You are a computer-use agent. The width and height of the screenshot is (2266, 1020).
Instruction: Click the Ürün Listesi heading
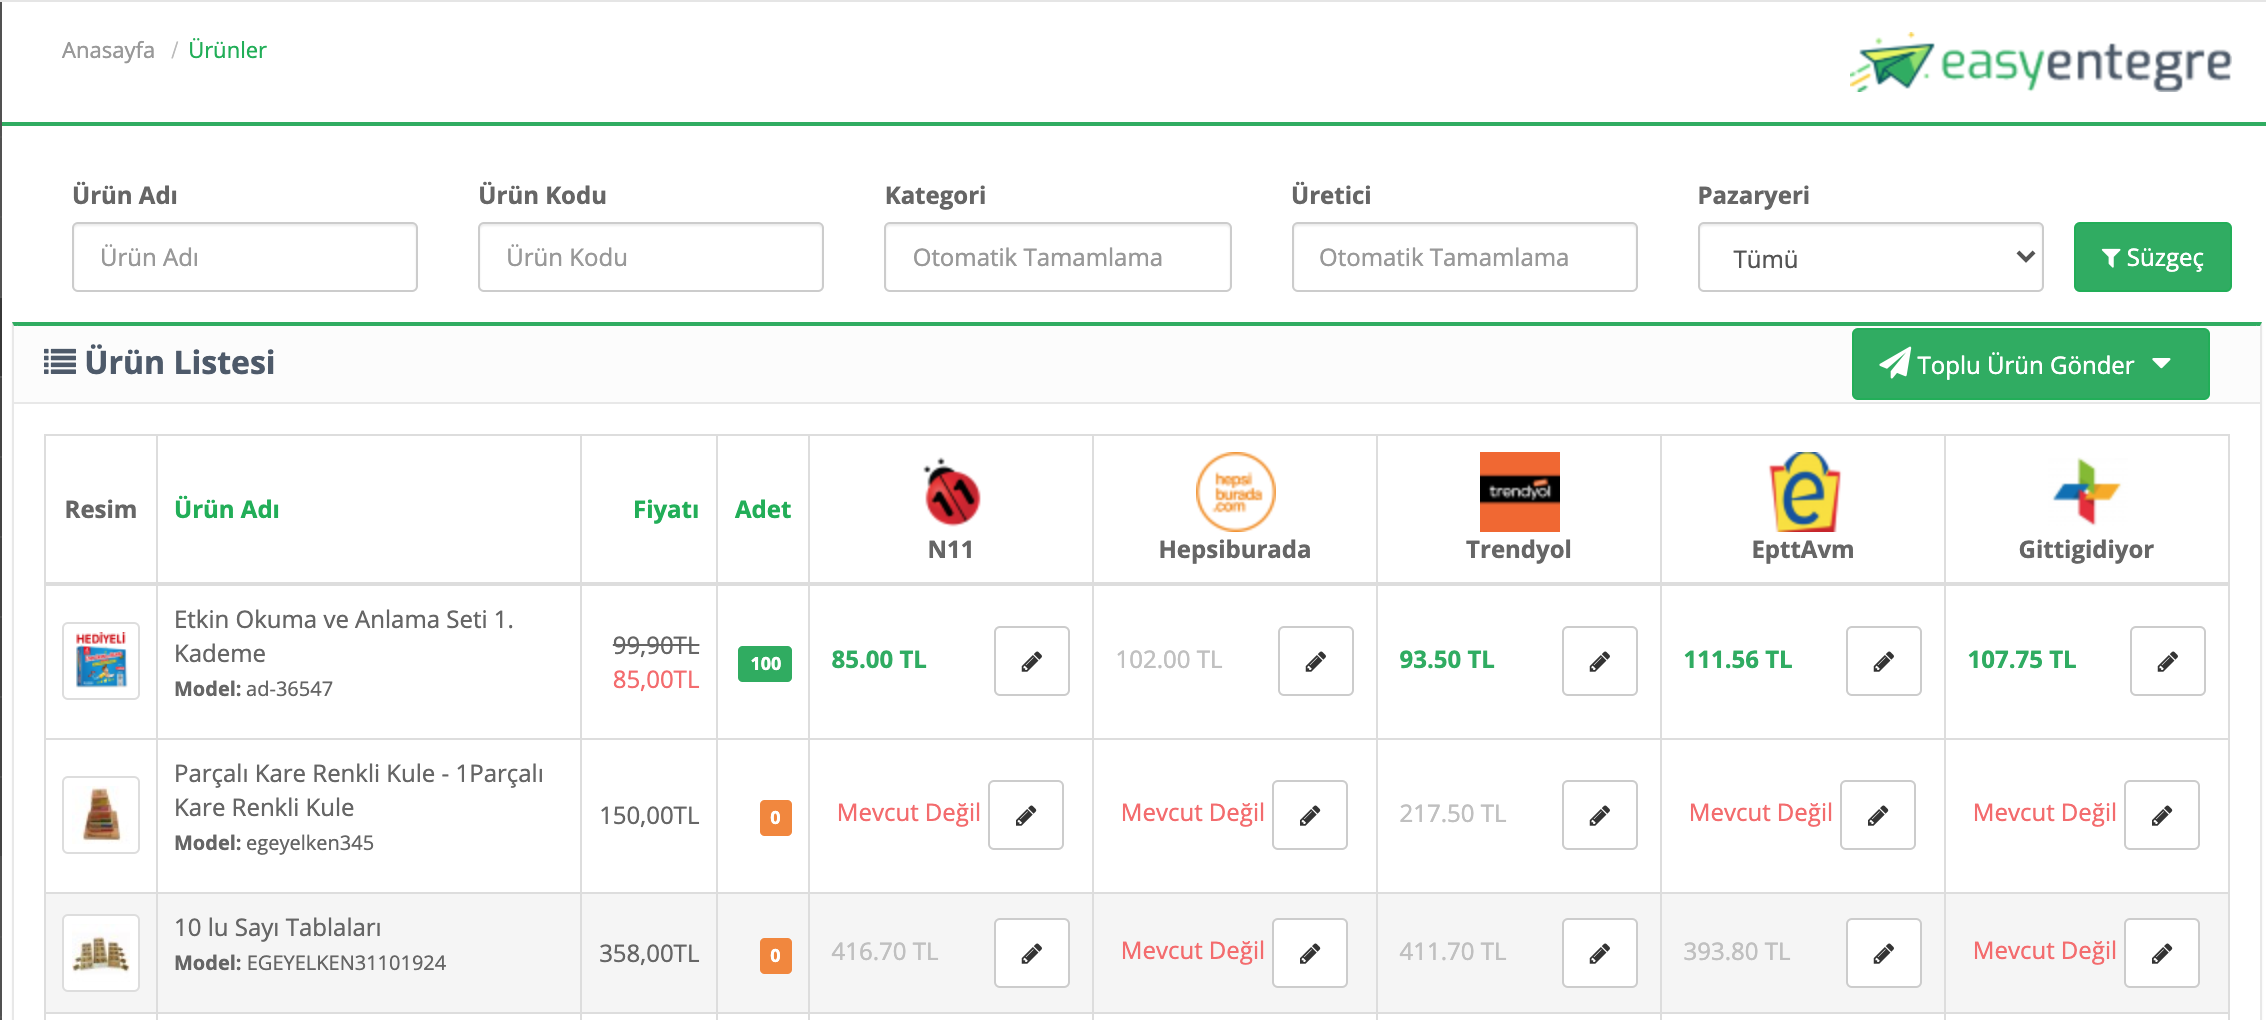click(160, 362)
